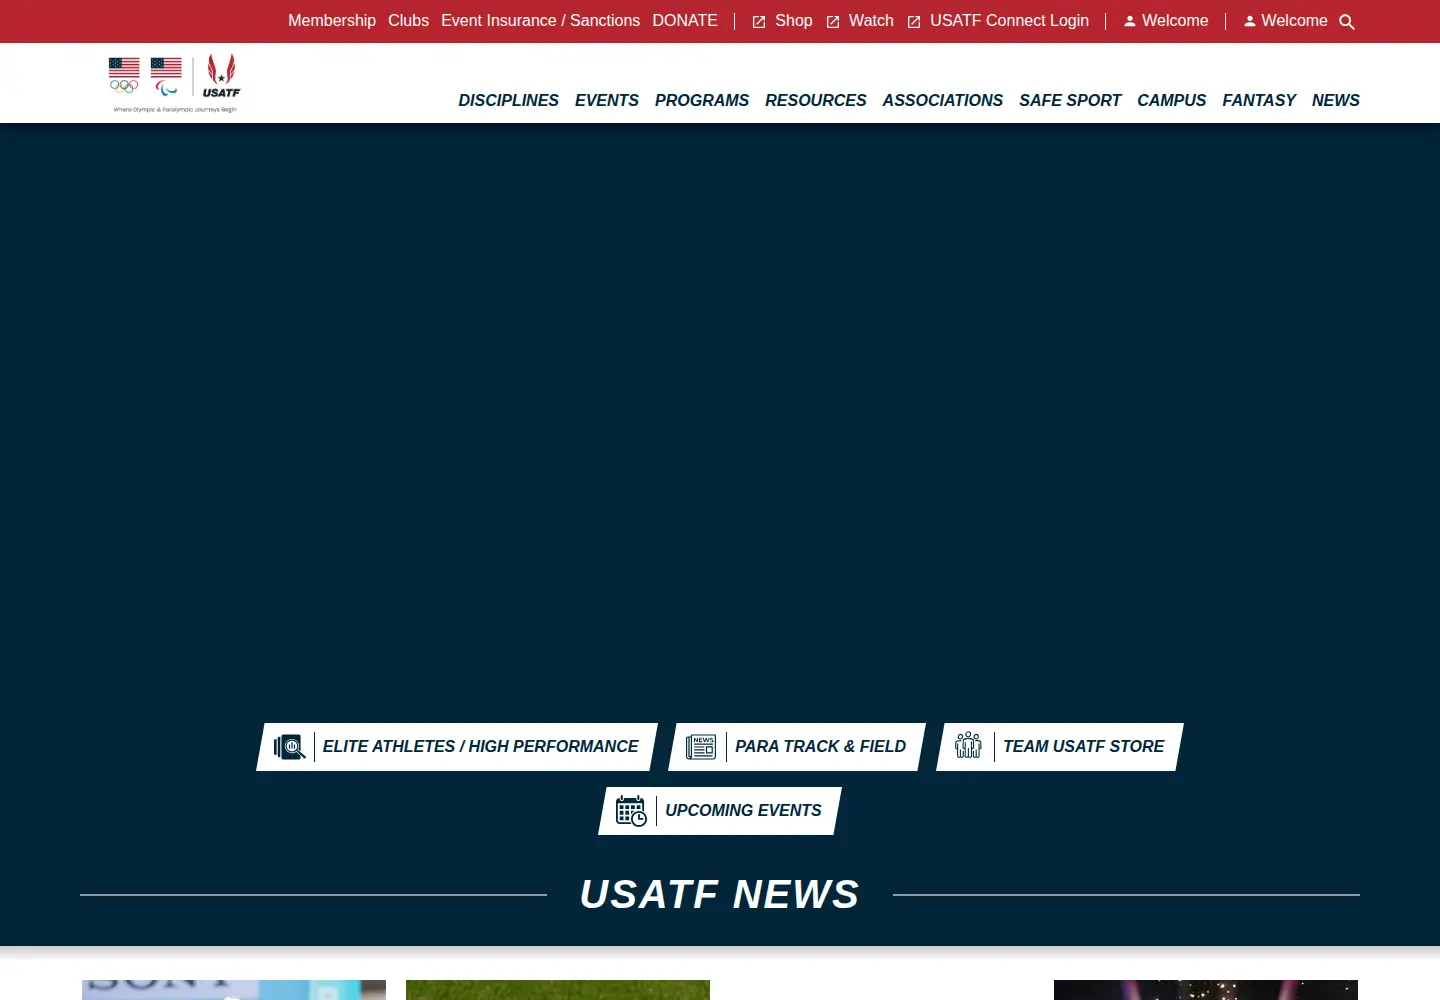Open the Events menu

click(607, 100)
